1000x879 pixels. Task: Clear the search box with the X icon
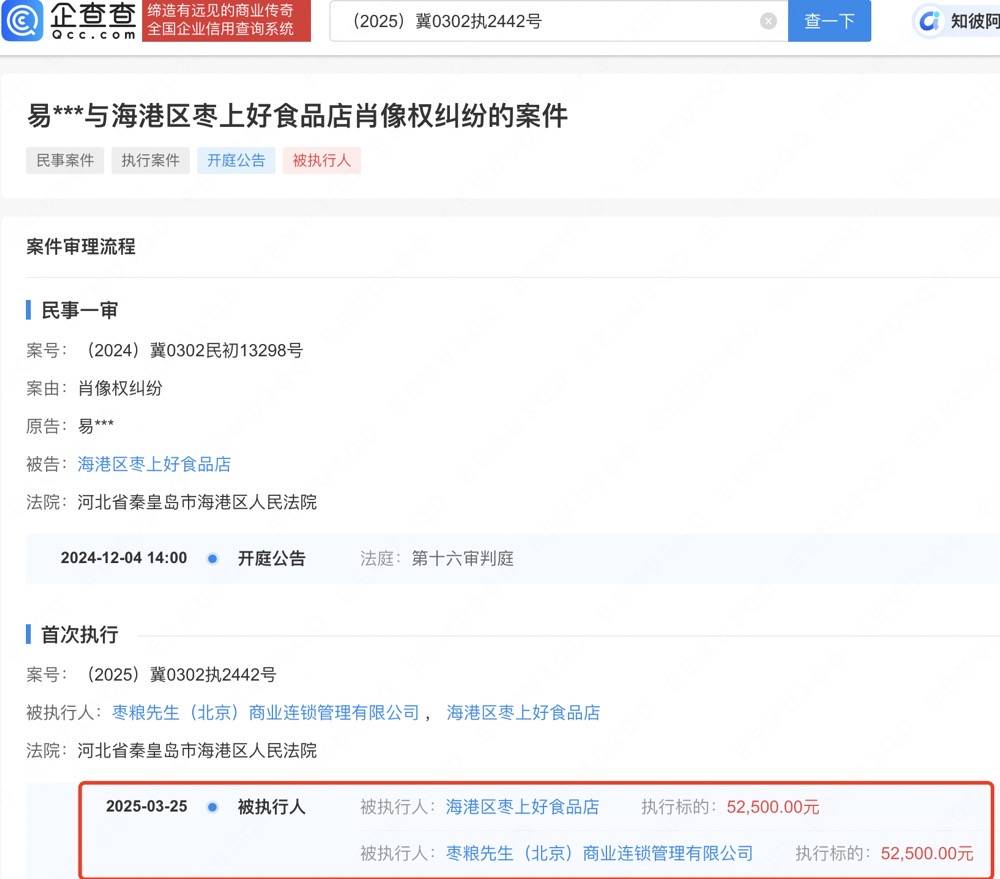(768, 21)
